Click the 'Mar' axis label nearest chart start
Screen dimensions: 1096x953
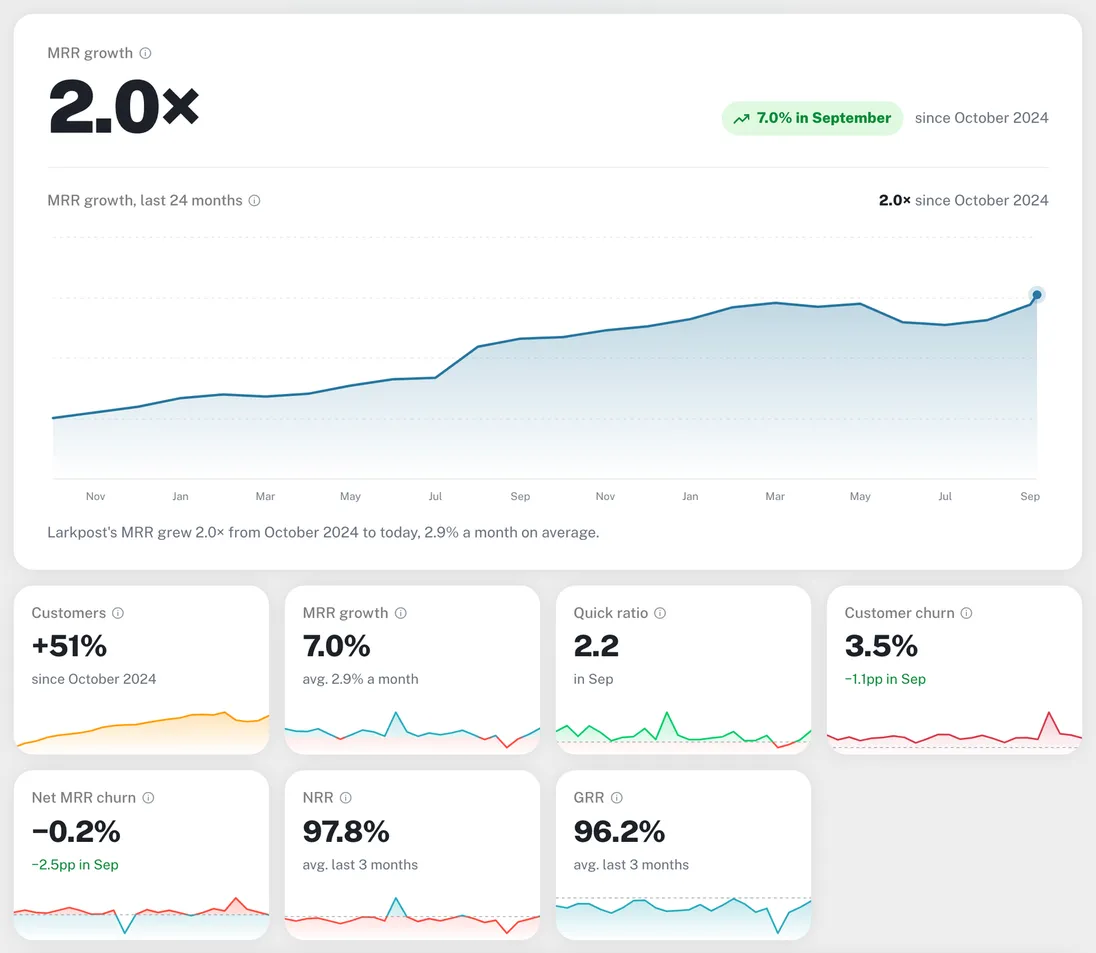point(265,496)
